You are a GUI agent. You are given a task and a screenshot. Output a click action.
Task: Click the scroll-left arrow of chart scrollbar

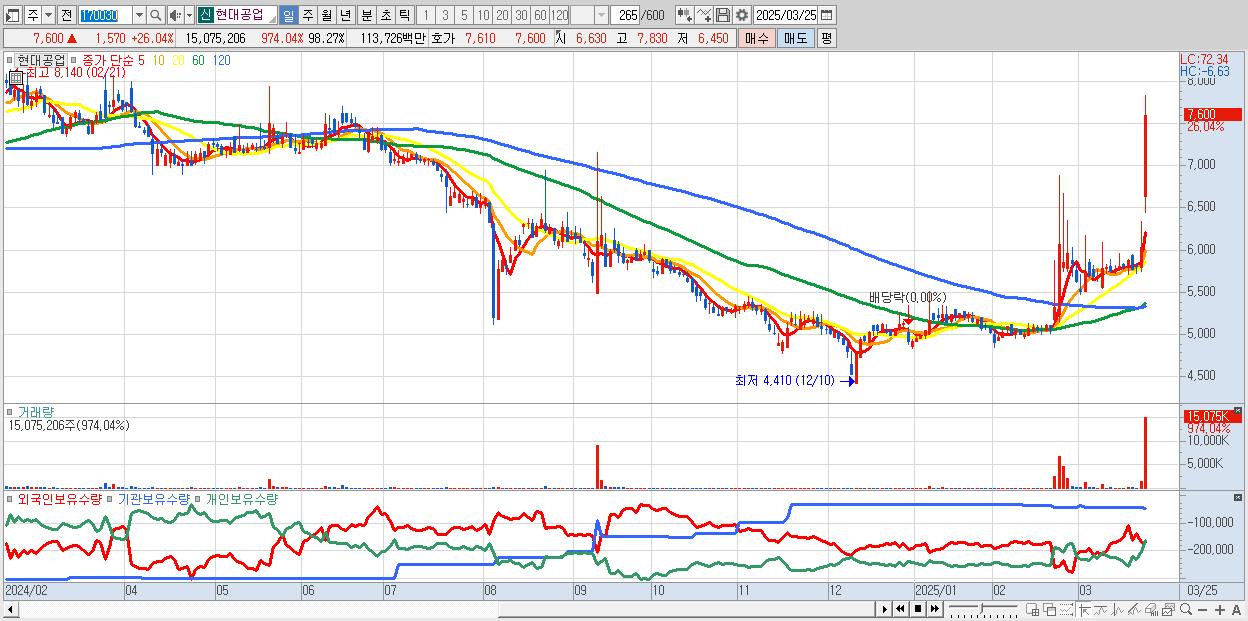click(x=10, y=609)
